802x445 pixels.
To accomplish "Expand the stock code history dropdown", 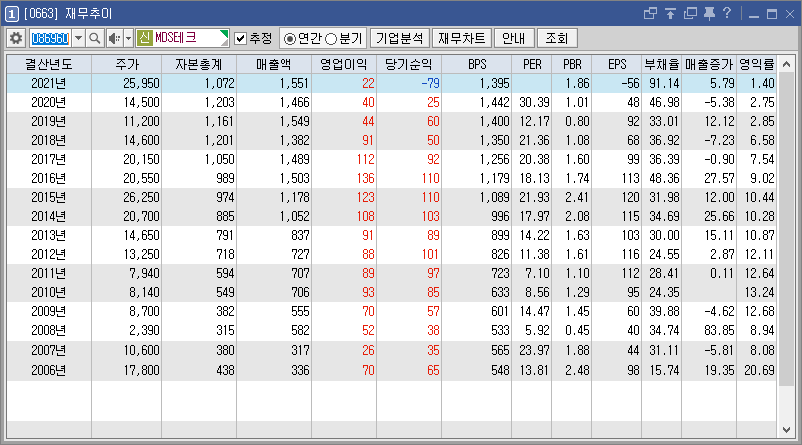I will tap(78, 38).
